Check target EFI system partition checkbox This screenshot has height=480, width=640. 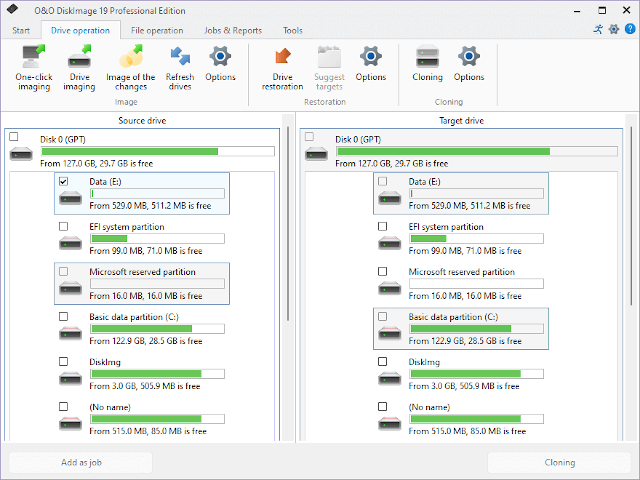tap(382, 226)
